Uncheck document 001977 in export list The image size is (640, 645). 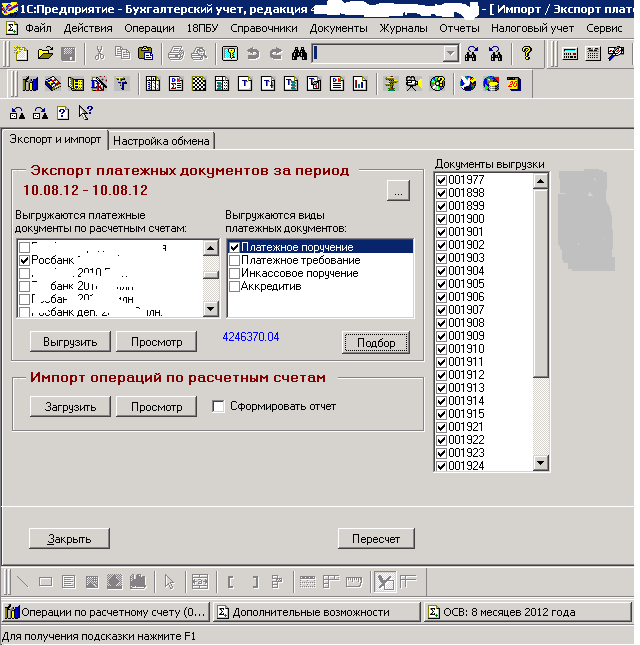click(442, 180)
